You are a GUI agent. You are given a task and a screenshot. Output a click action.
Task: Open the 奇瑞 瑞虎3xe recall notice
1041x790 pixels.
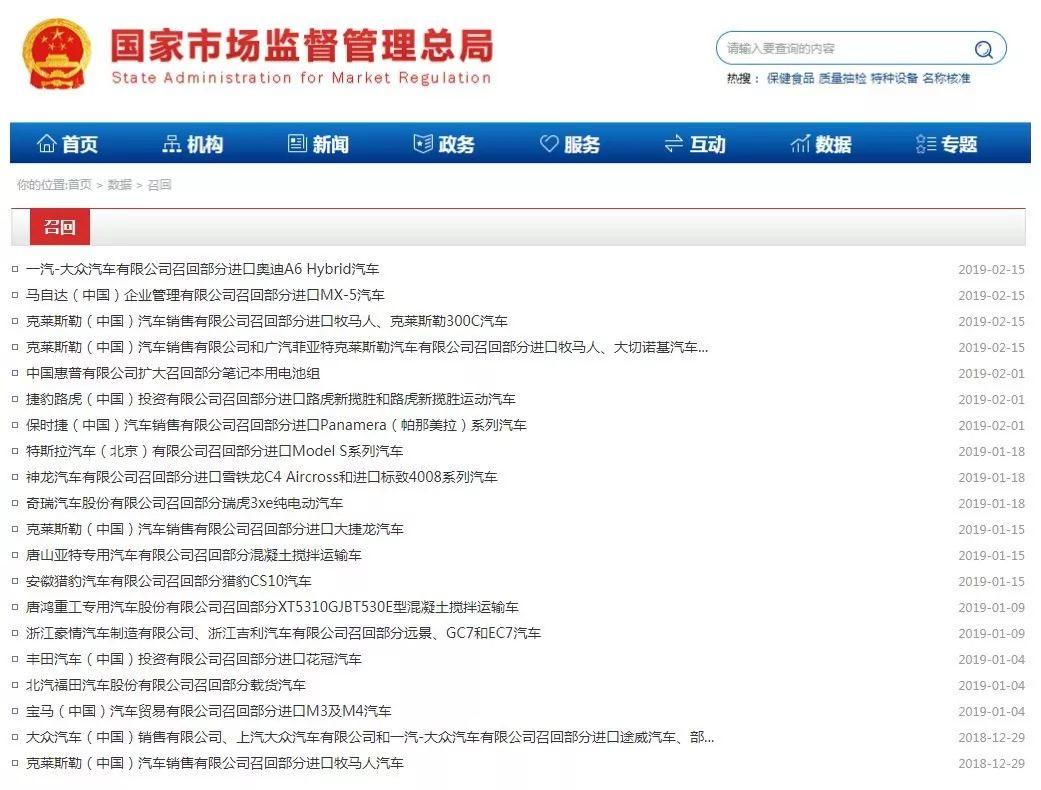[184, 503]
